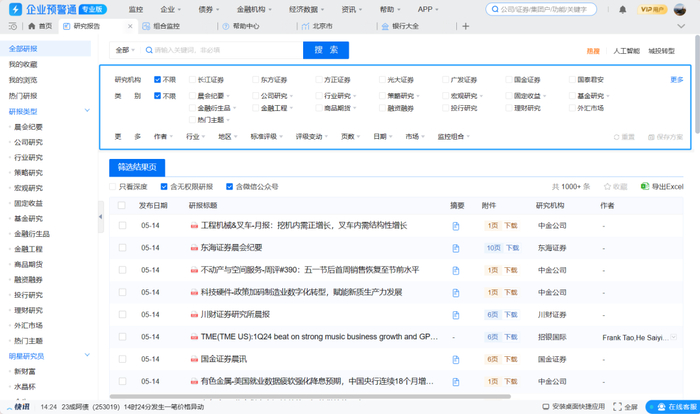This screenshot has height=414, width=700.
Task: Click the favorites star icon
Action: 608,186
